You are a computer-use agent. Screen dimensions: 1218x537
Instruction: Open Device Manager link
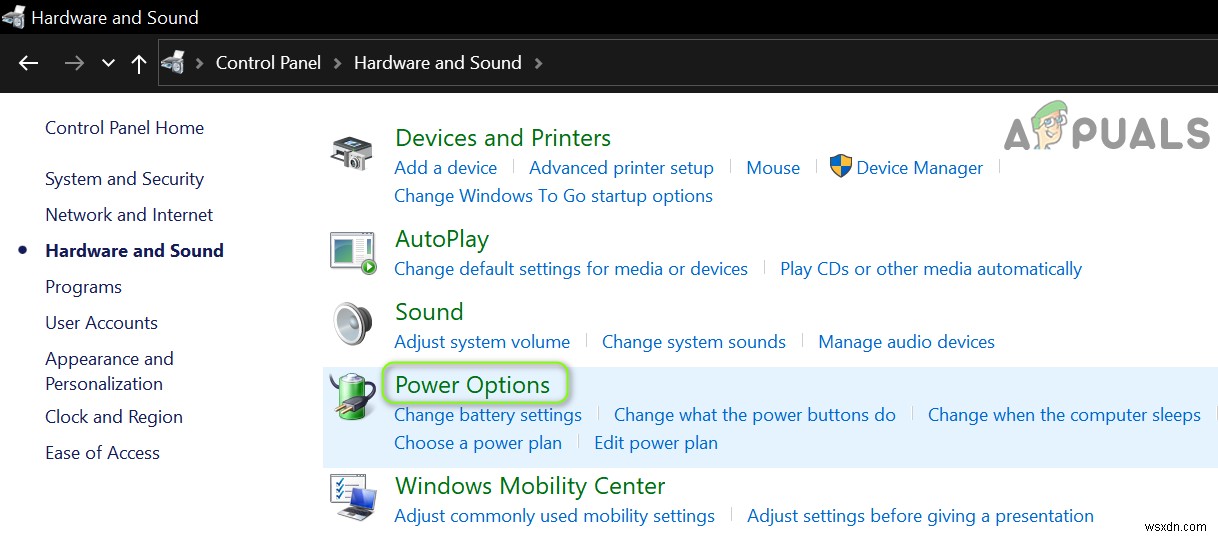919,168
